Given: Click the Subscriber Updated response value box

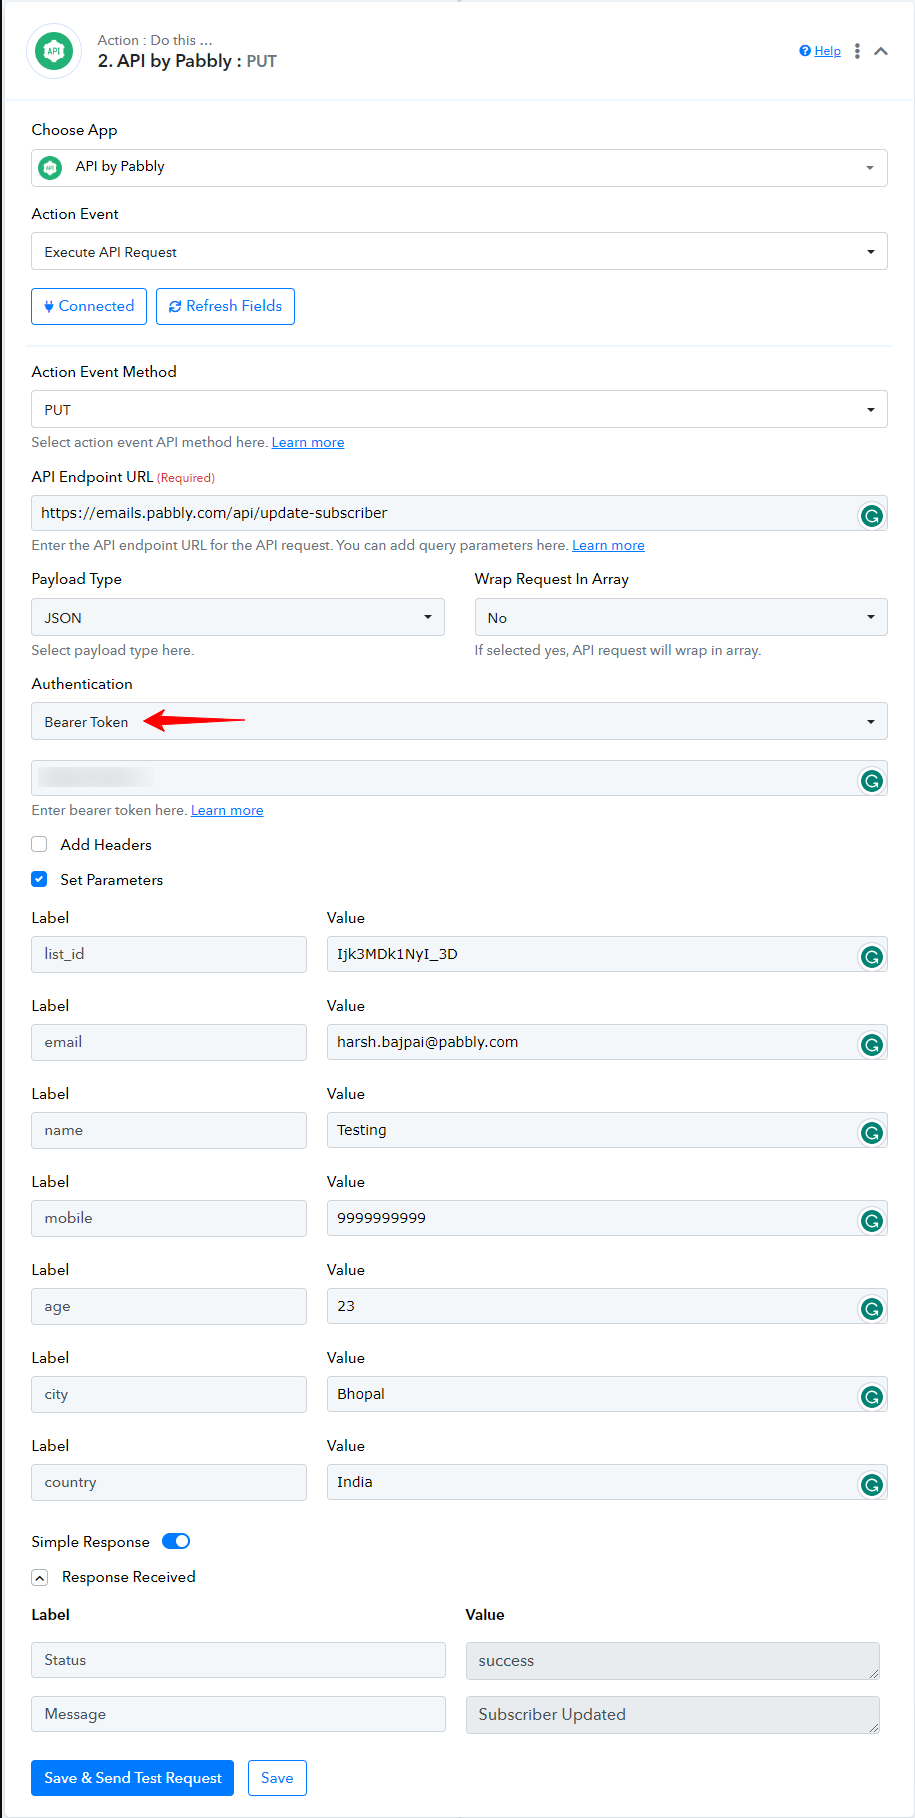Looking at the screenshot, I should pos(673,1715).
